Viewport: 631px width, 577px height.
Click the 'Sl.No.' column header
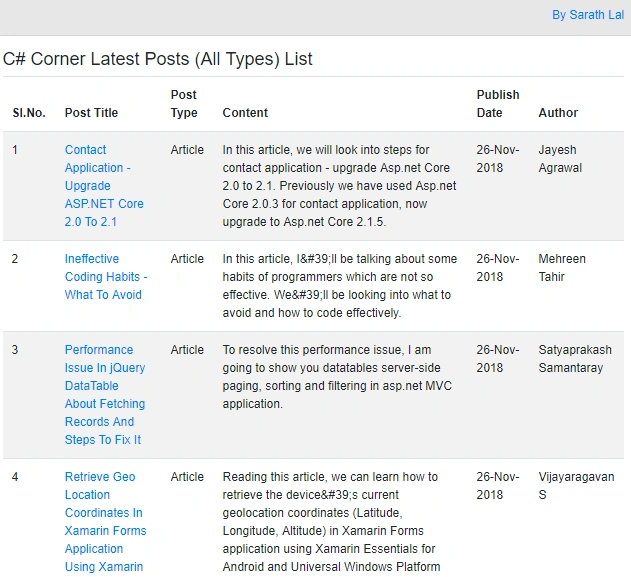coord(29,113)
